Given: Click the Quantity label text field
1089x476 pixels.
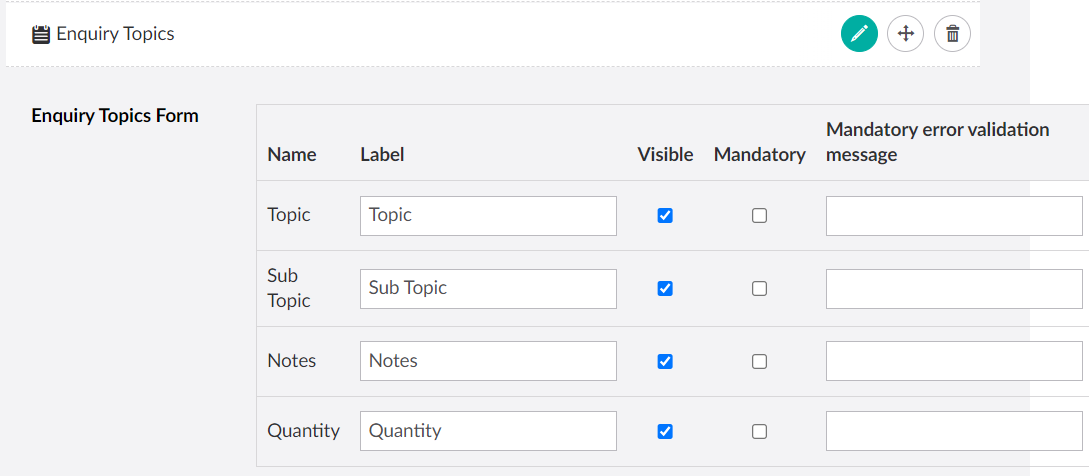Looking at the screenshot, I should click(488, 431).
